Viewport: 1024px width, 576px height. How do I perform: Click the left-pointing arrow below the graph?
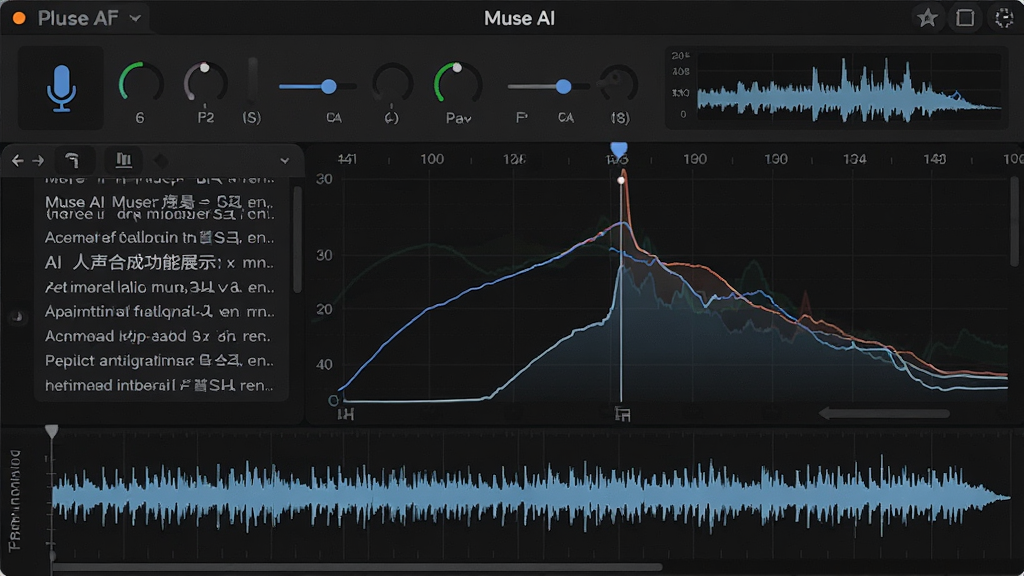tap(884, 413)
